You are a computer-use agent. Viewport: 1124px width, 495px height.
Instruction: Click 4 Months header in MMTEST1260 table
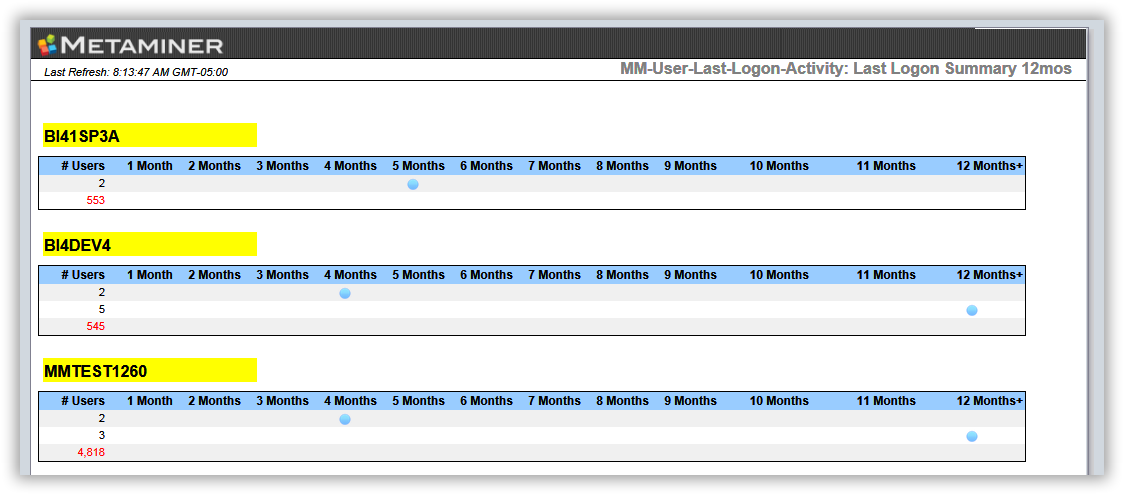[351, 401]
